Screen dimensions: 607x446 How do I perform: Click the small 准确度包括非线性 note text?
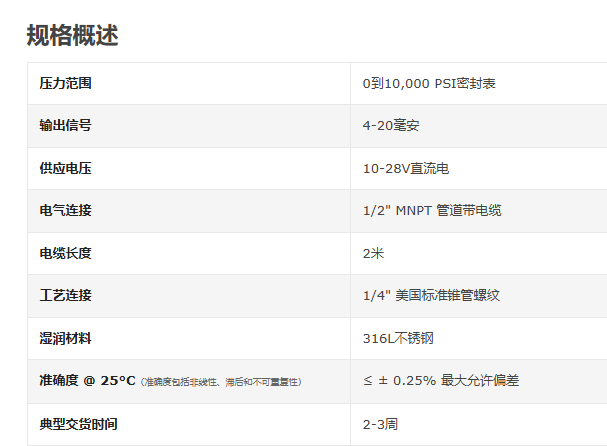coord(221,382)
